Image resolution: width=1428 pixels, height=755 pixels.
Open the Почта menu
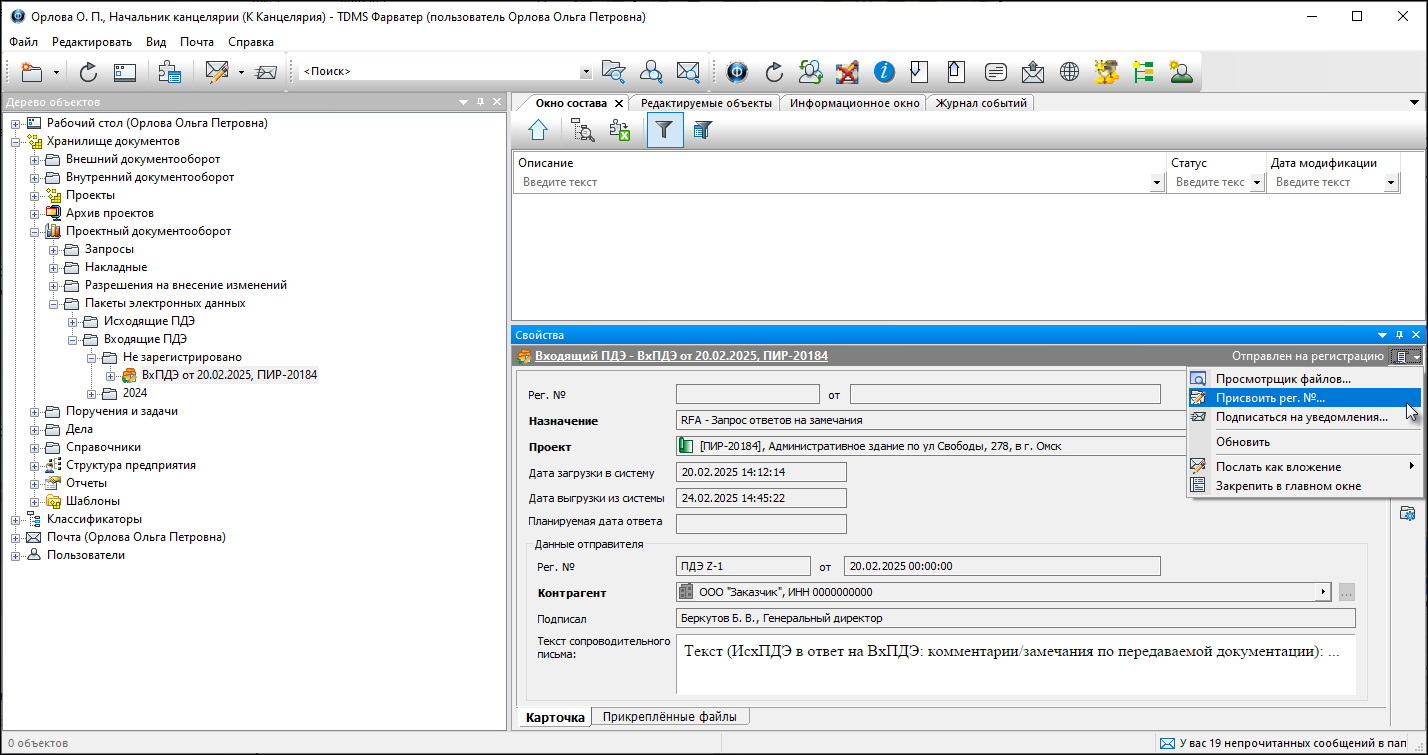[197, 42]
